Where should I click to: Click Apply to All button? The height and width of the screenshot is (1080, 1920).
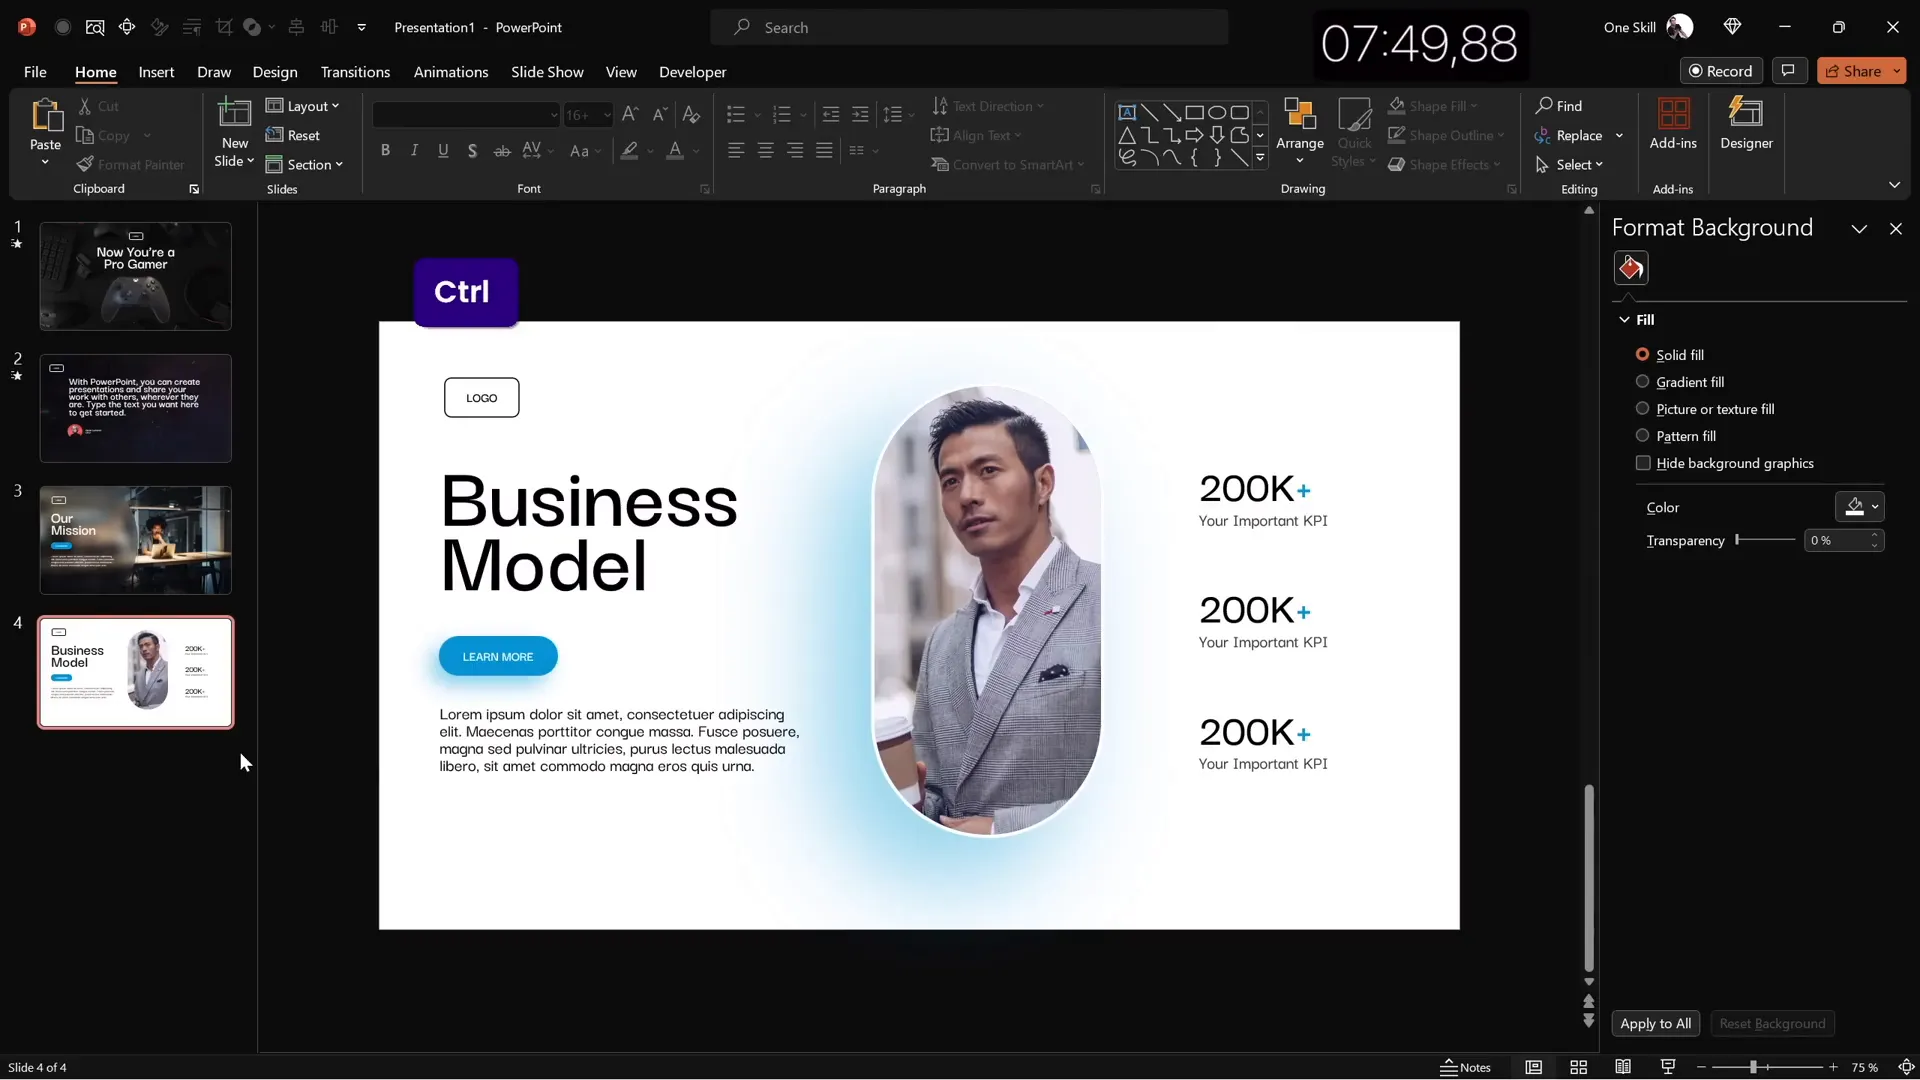pyautogui.click(x=1655, y=1023)
